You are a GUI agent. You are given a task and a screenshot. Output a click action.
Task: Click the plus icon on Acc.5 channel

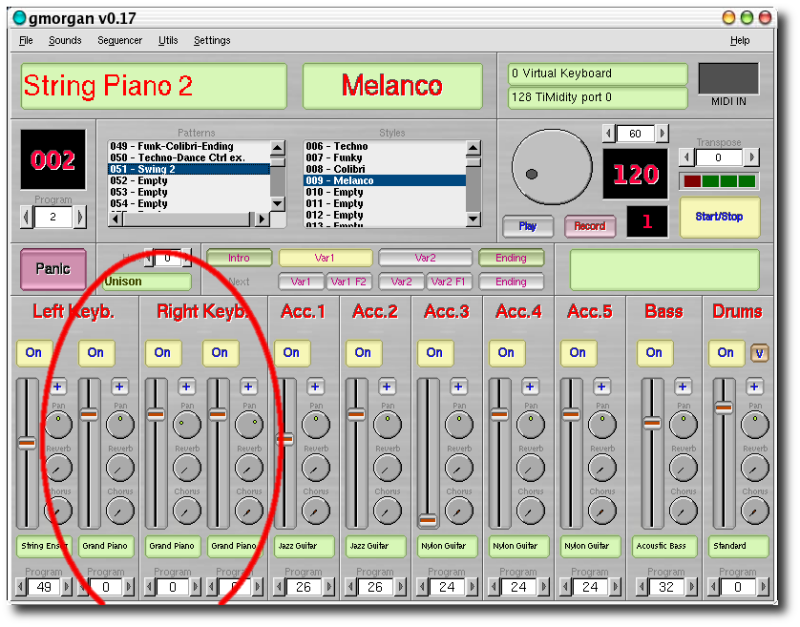pos(602,387)
